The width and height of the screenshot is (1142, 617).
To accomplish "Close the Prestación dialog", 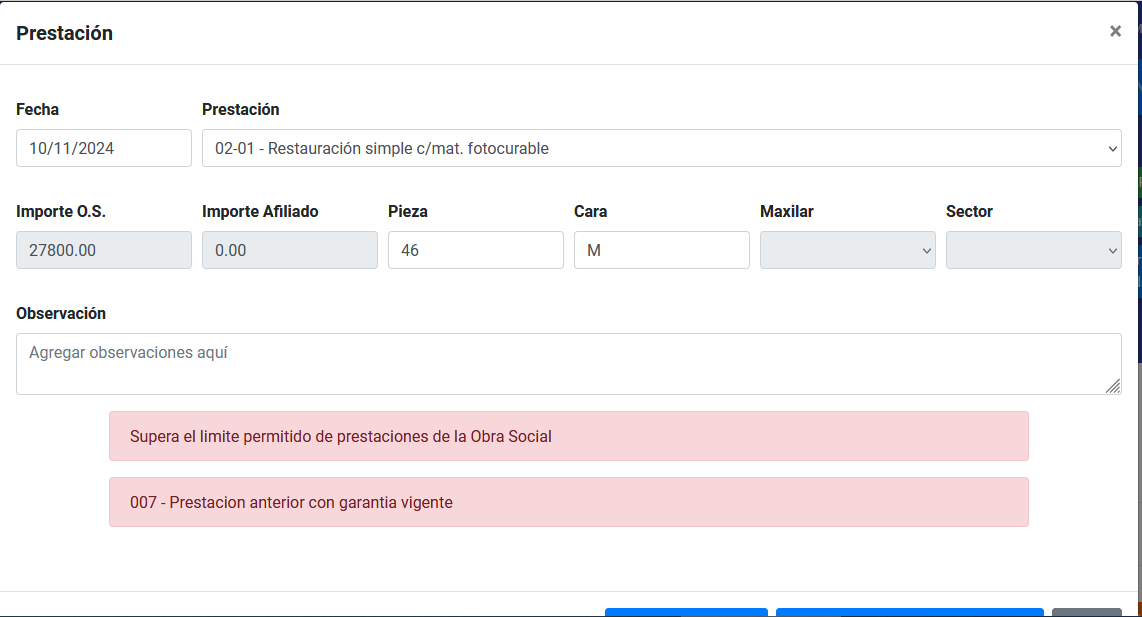I will [1115, 31].
